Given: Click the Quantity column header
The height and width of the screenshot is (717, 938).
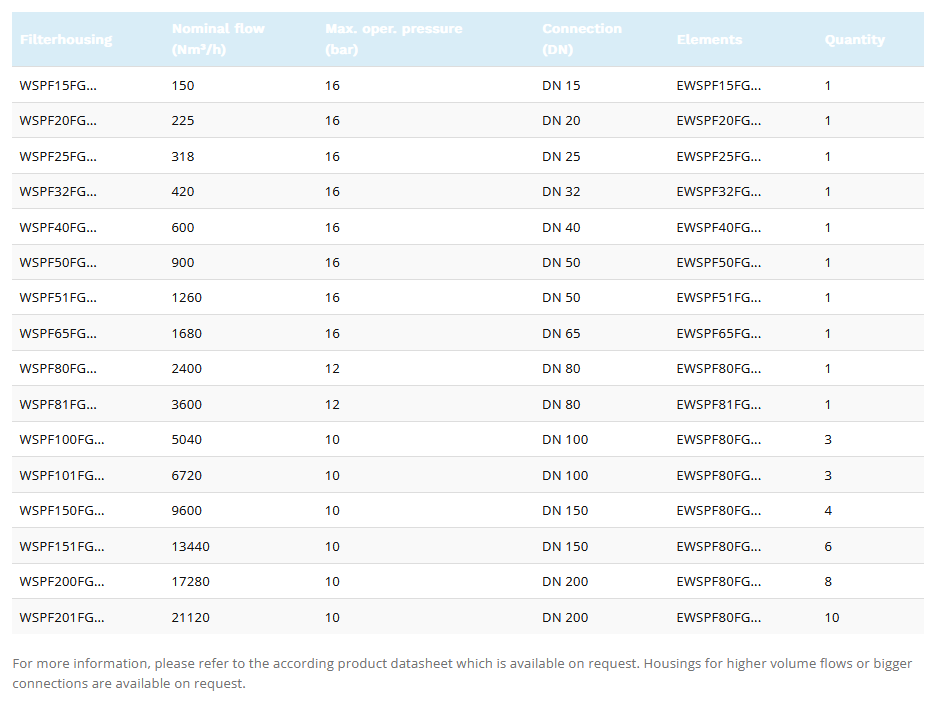Looking at the screenshot, I should point(854,40).
